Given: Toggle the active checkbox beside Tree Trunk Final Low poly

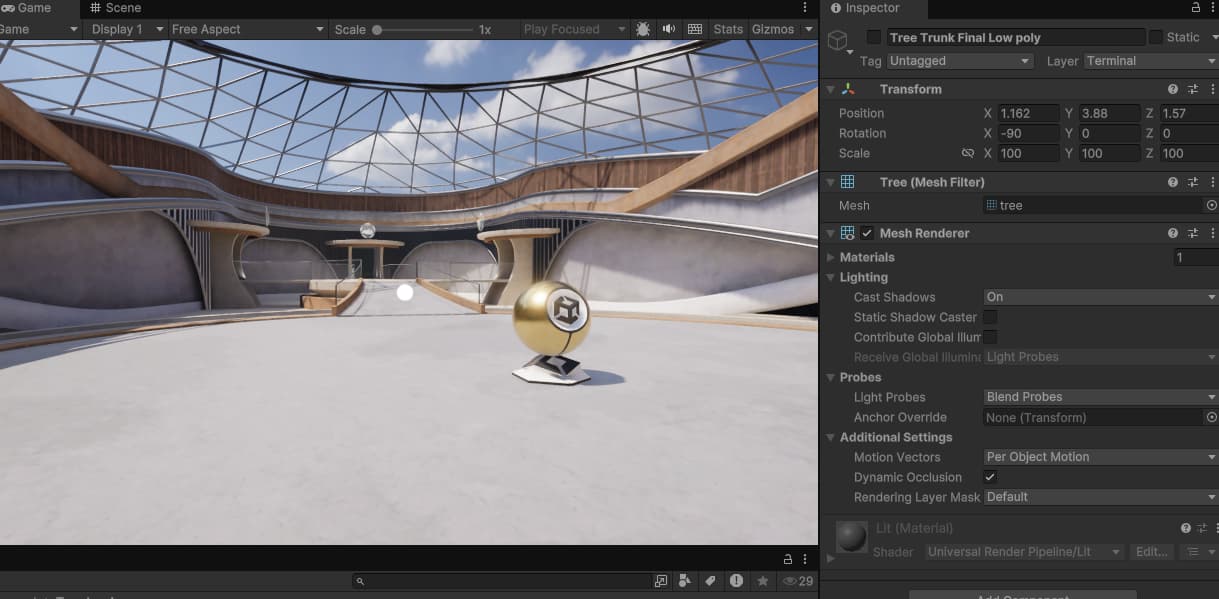Looking at the screenshot, I should coord(874,36).
